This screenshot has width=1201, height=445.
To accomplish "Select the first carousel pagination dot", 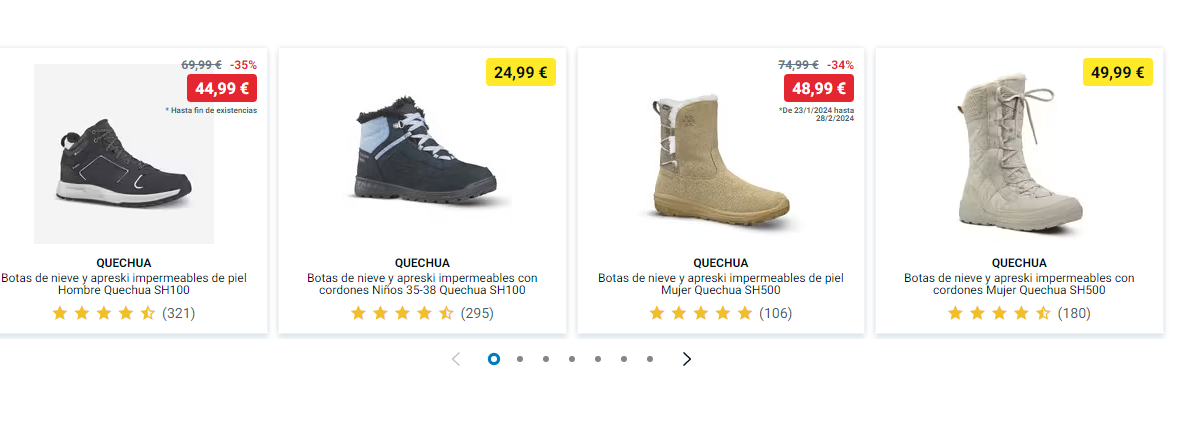I will pos(494,359).
